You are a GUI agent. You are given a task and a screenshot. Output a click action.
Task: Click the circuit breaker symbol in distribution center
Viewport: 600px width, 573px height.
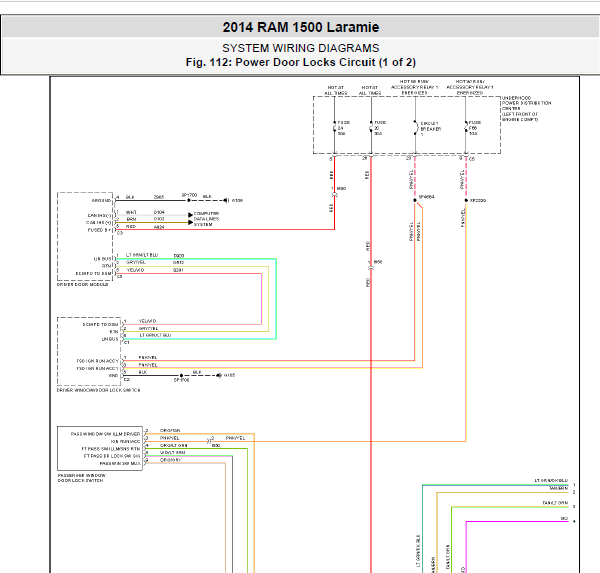pos(416,128)
